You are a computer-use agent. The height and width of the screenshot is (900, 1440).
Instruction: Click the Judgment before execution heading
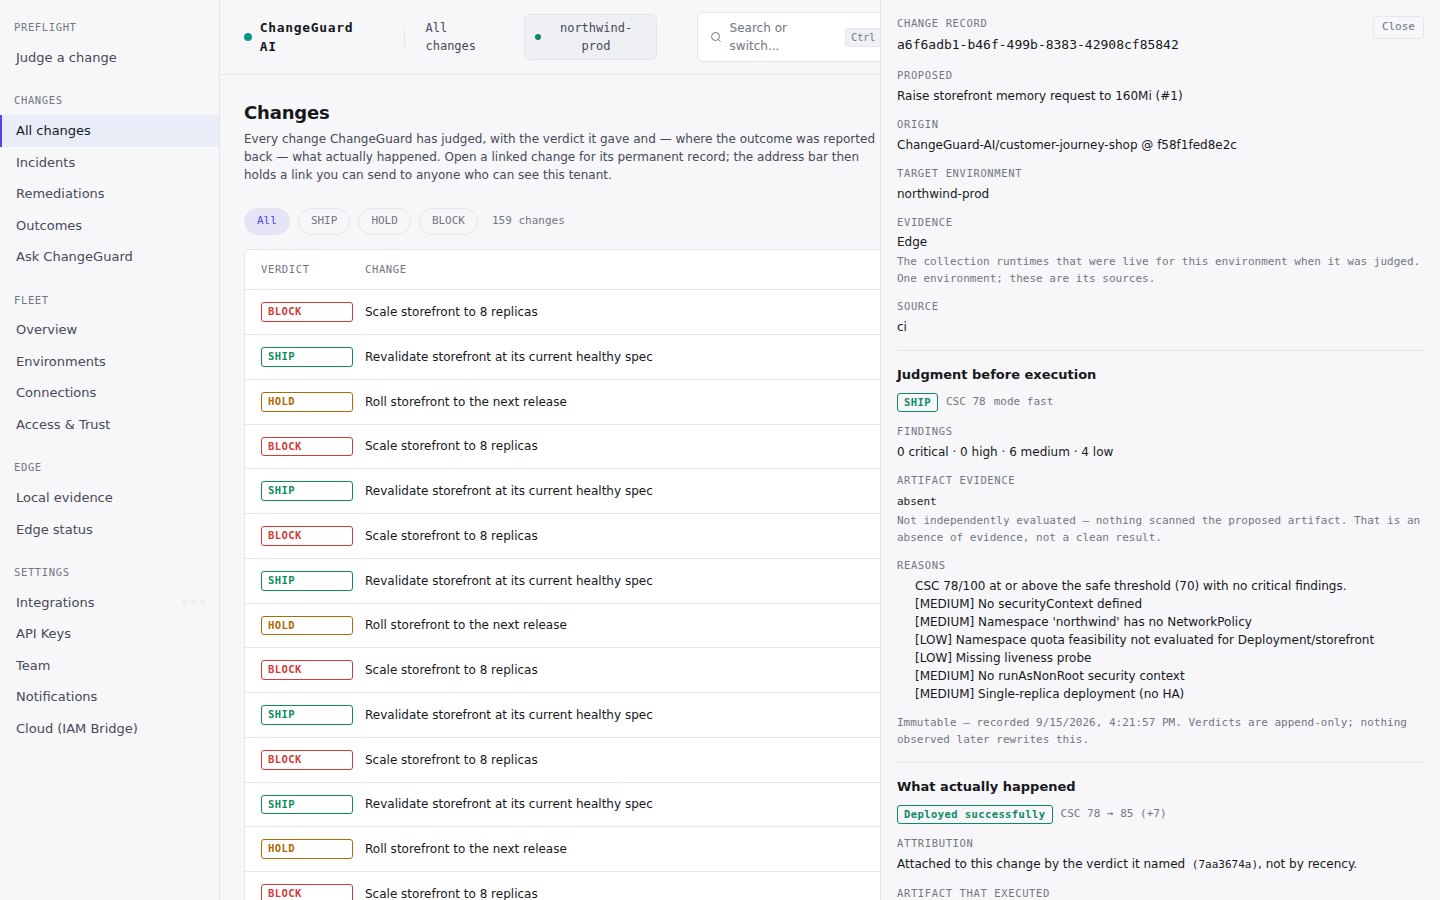pyautogui.click(x=996, y=375)
